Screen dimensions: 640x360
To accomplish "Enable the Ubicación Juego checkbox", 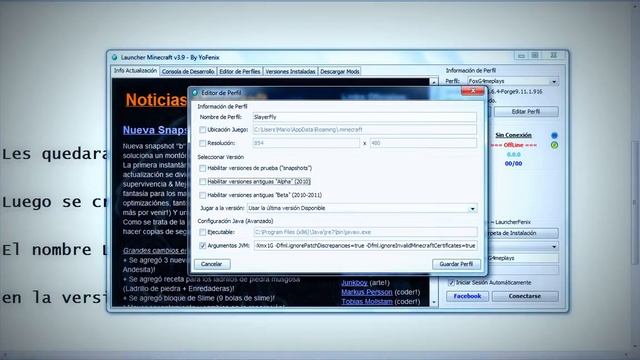I will click(x=202, y=130).
